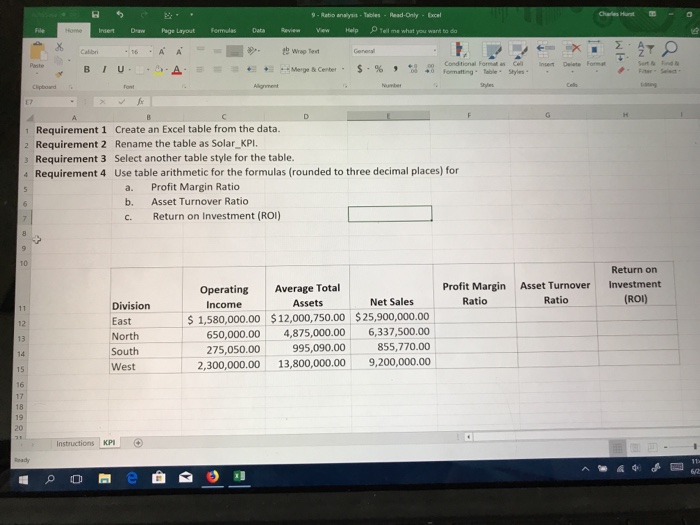
Task: Open the Instructions sheet tab
Action: click(75, 443)
